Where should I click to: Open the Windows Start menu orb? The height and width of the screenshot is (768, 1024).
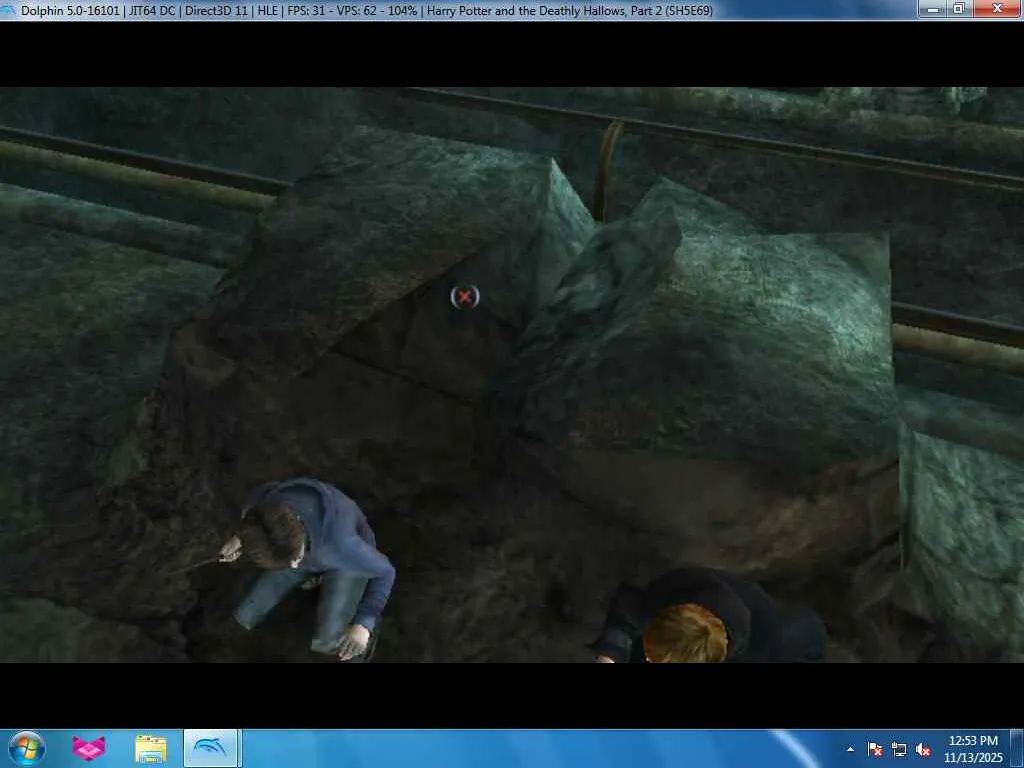(27, 748)
